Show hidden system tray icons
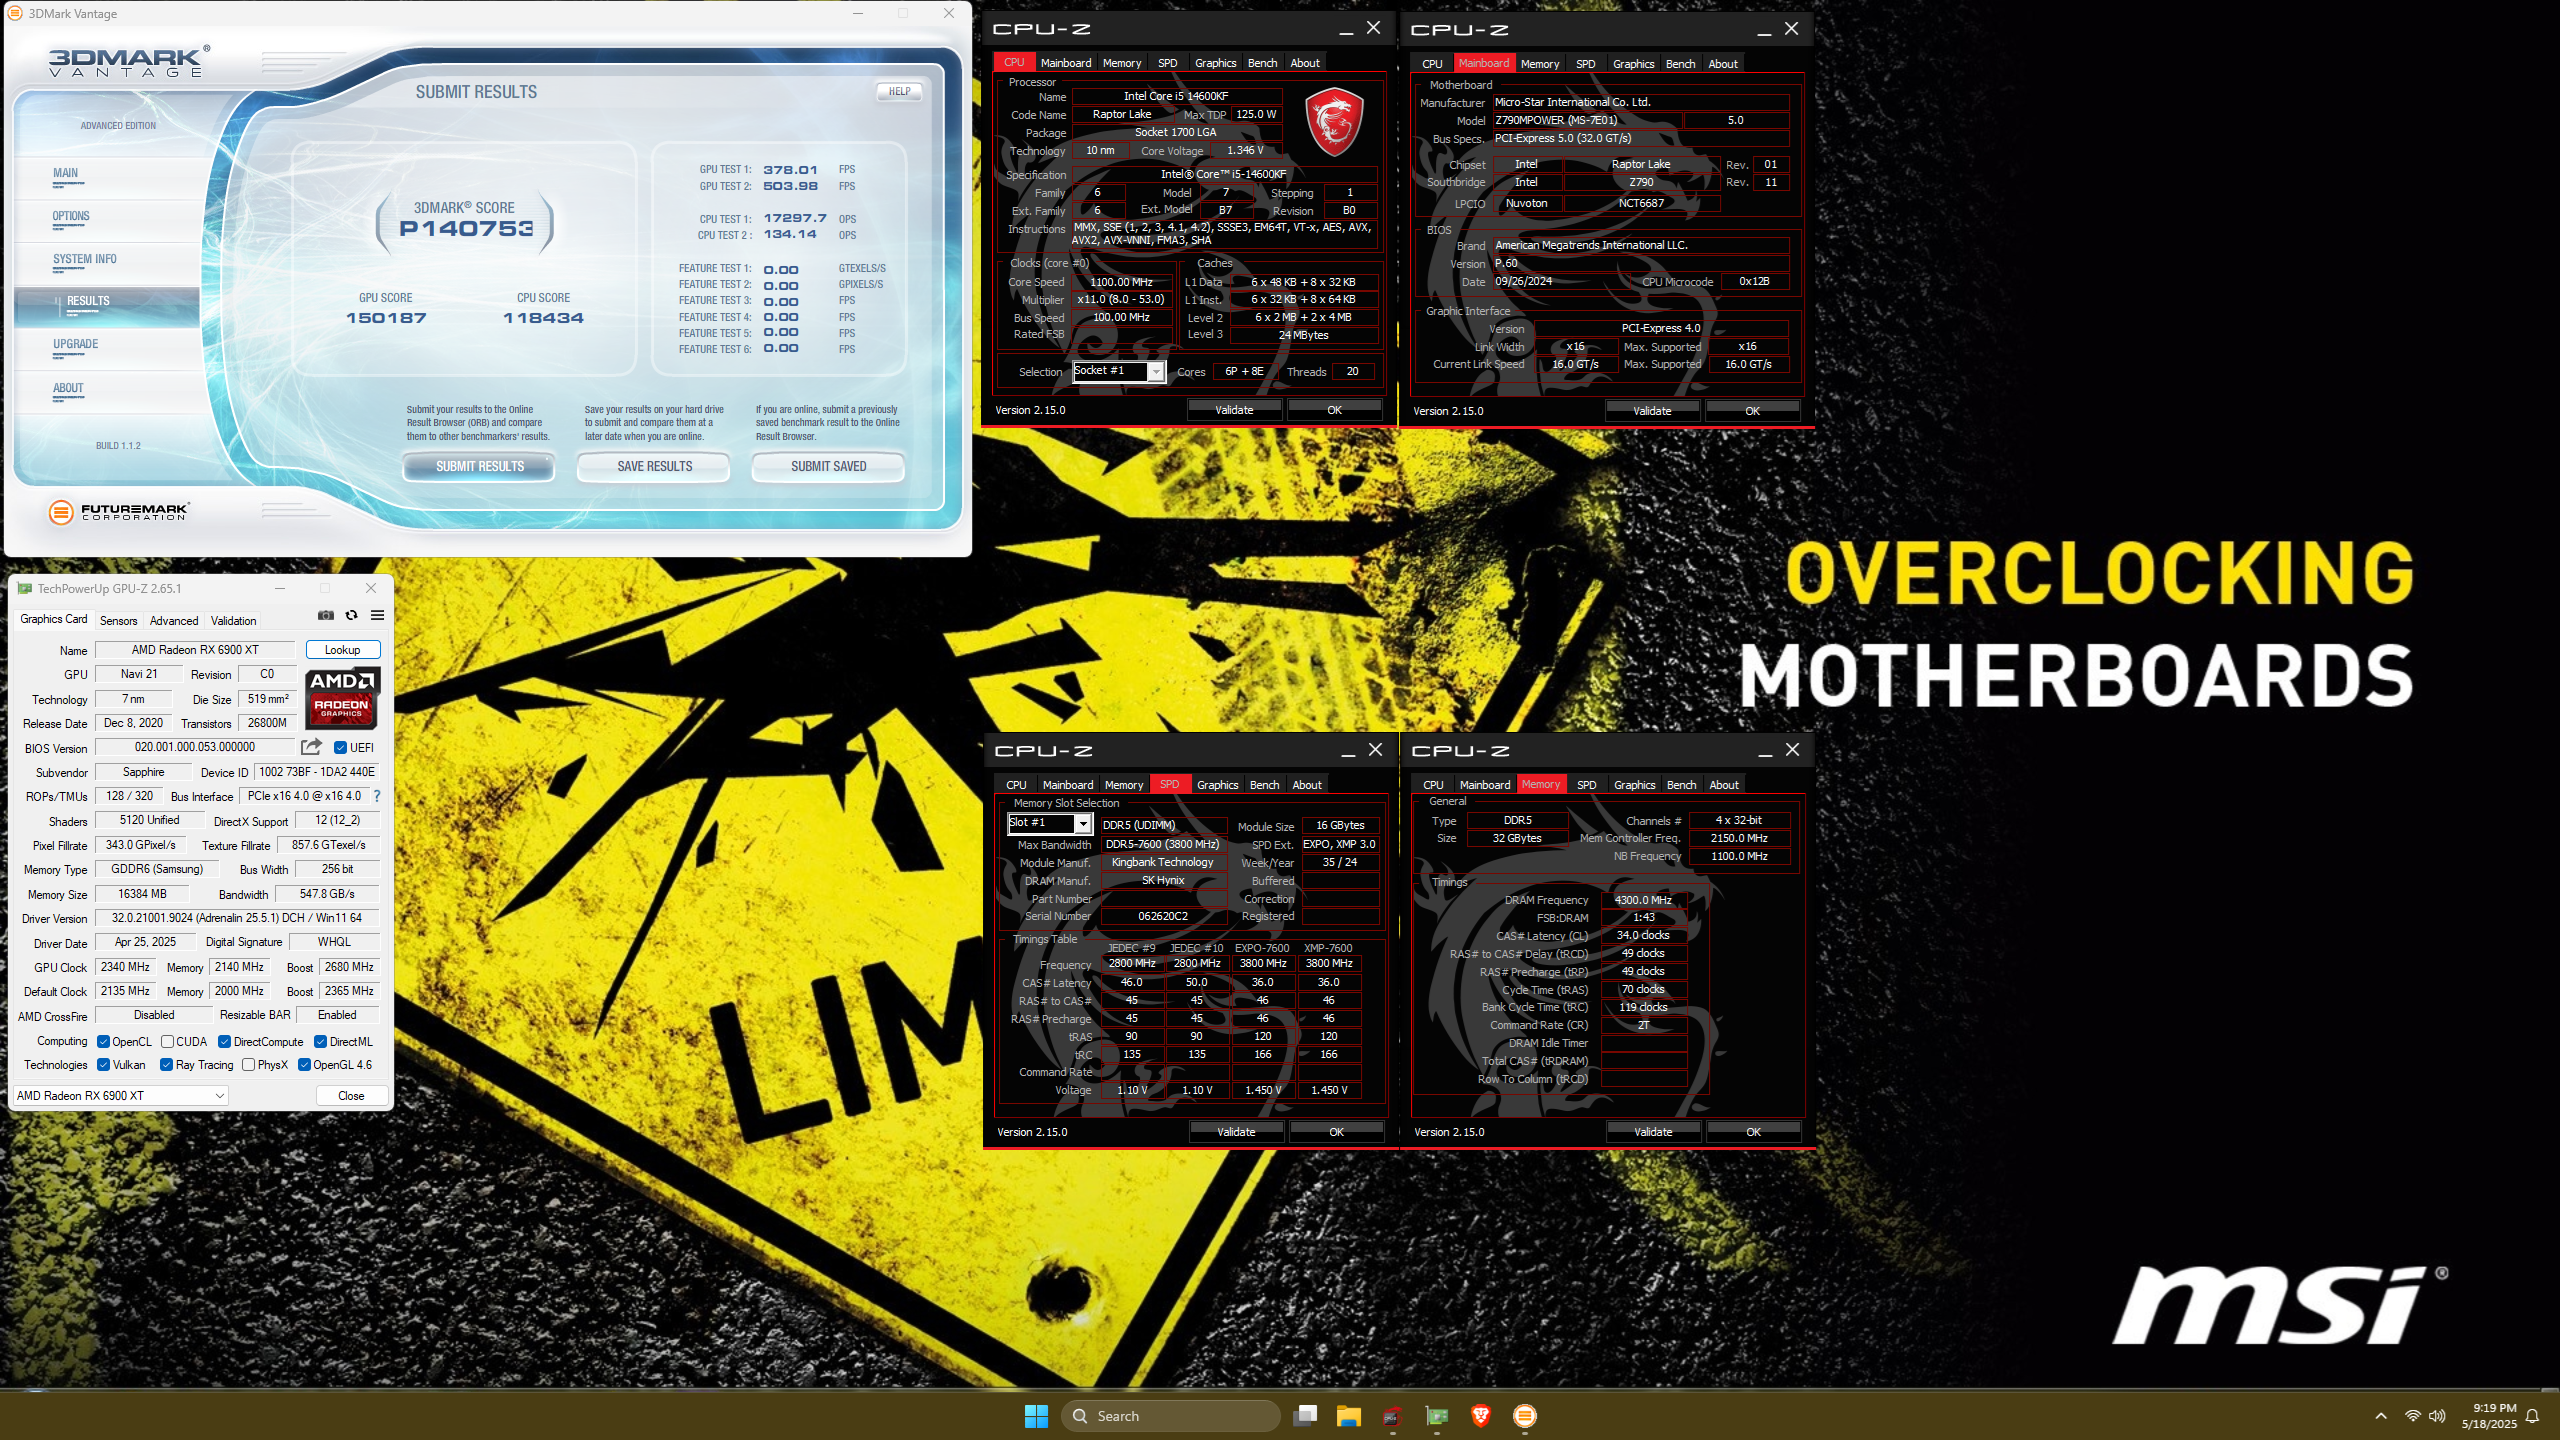 (2381, 1416)
